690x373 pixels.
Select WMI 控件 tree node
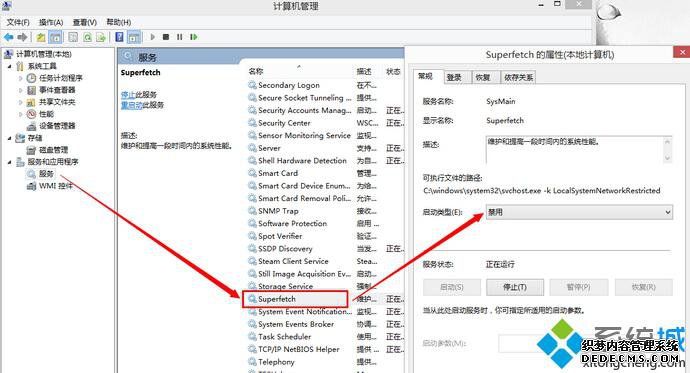click(56, 186)
